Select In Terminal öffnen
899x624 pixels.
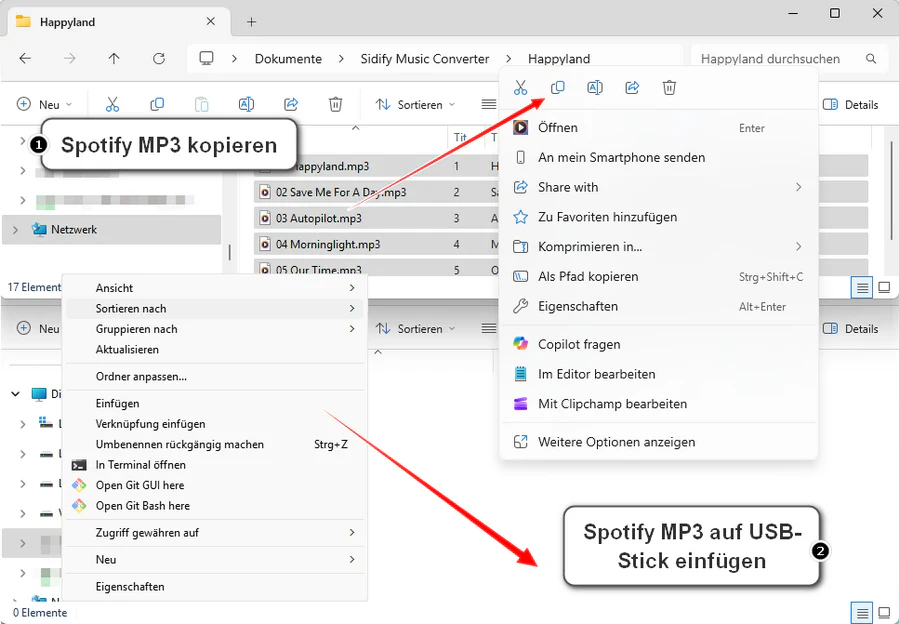click(x=214, y=465)
